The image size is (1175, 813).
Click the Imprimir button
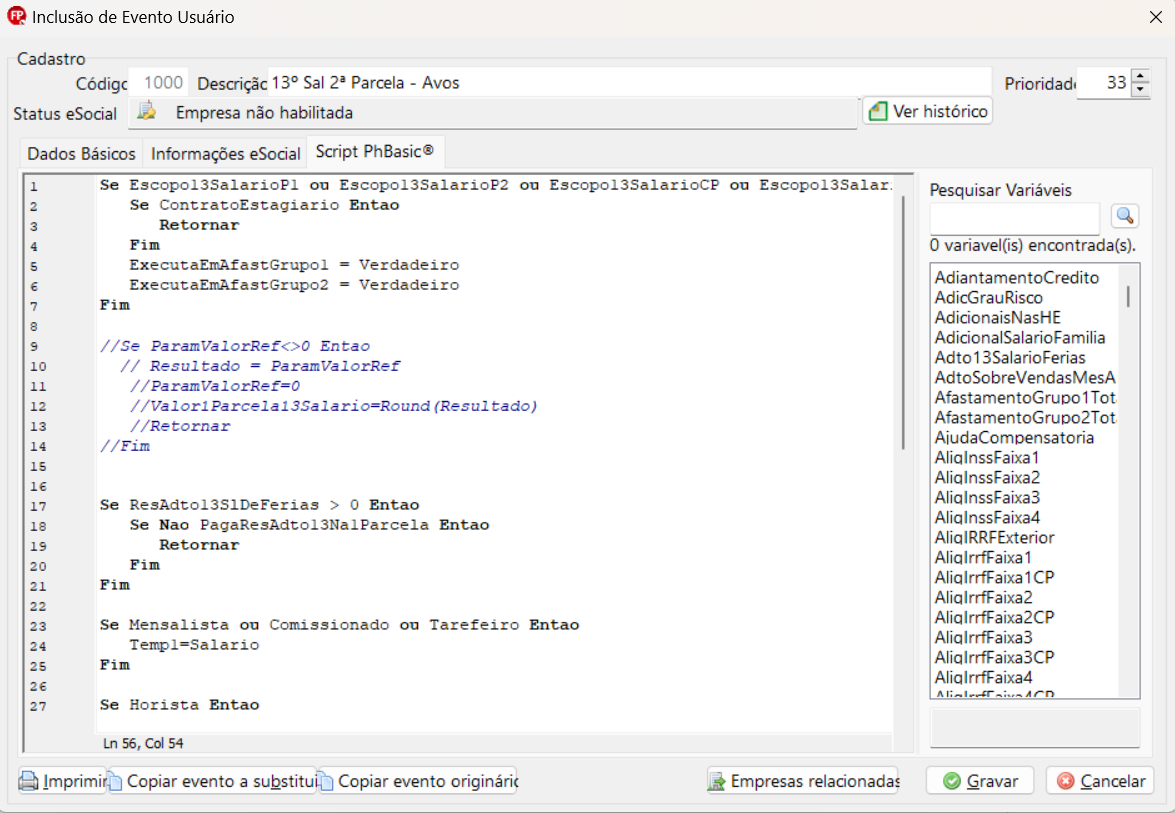(63, 781)
